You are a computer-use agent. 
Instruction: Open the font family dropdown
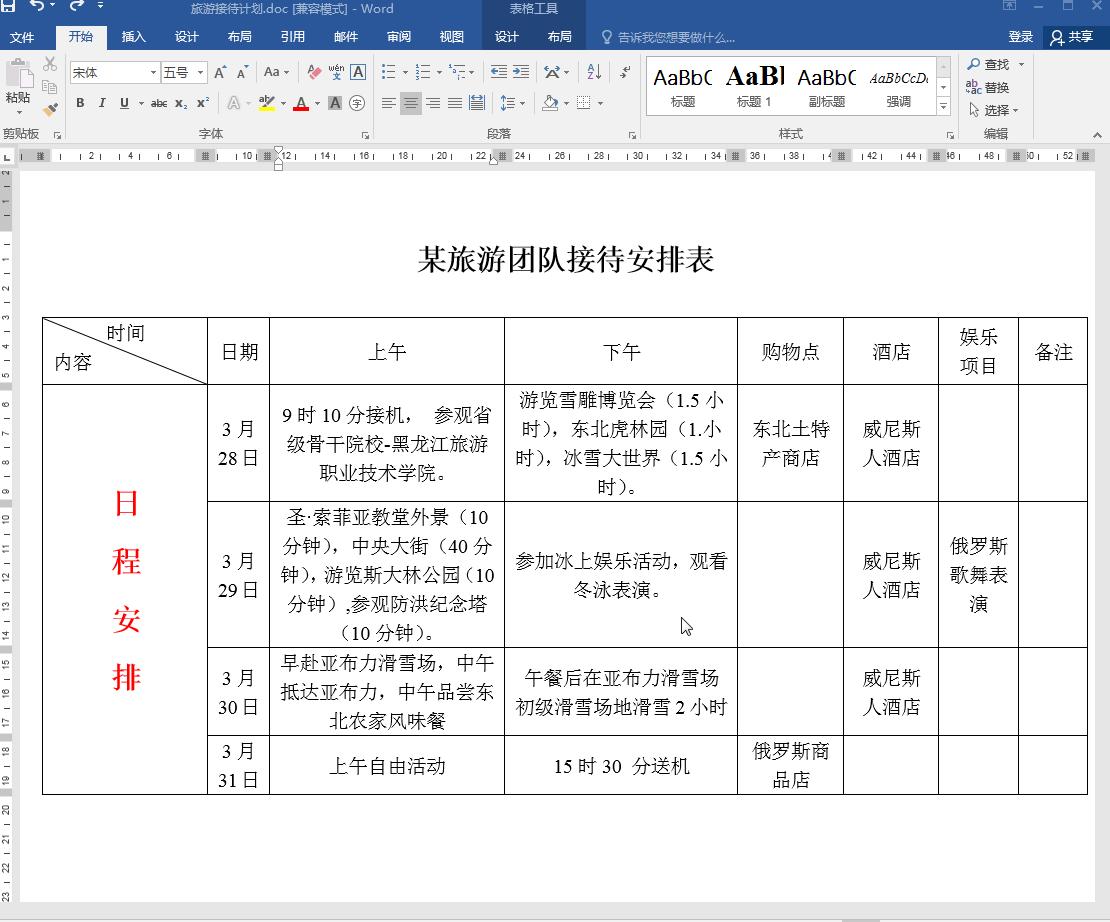pos(154,71)
